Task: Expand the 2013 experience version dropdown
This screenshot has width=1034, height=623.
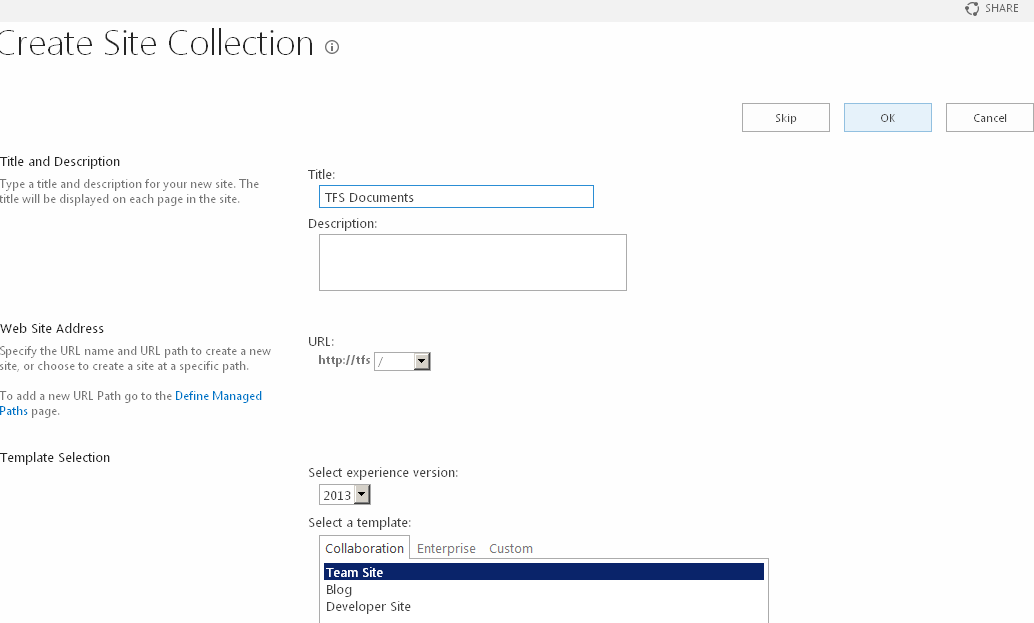Action: point(361,495)
